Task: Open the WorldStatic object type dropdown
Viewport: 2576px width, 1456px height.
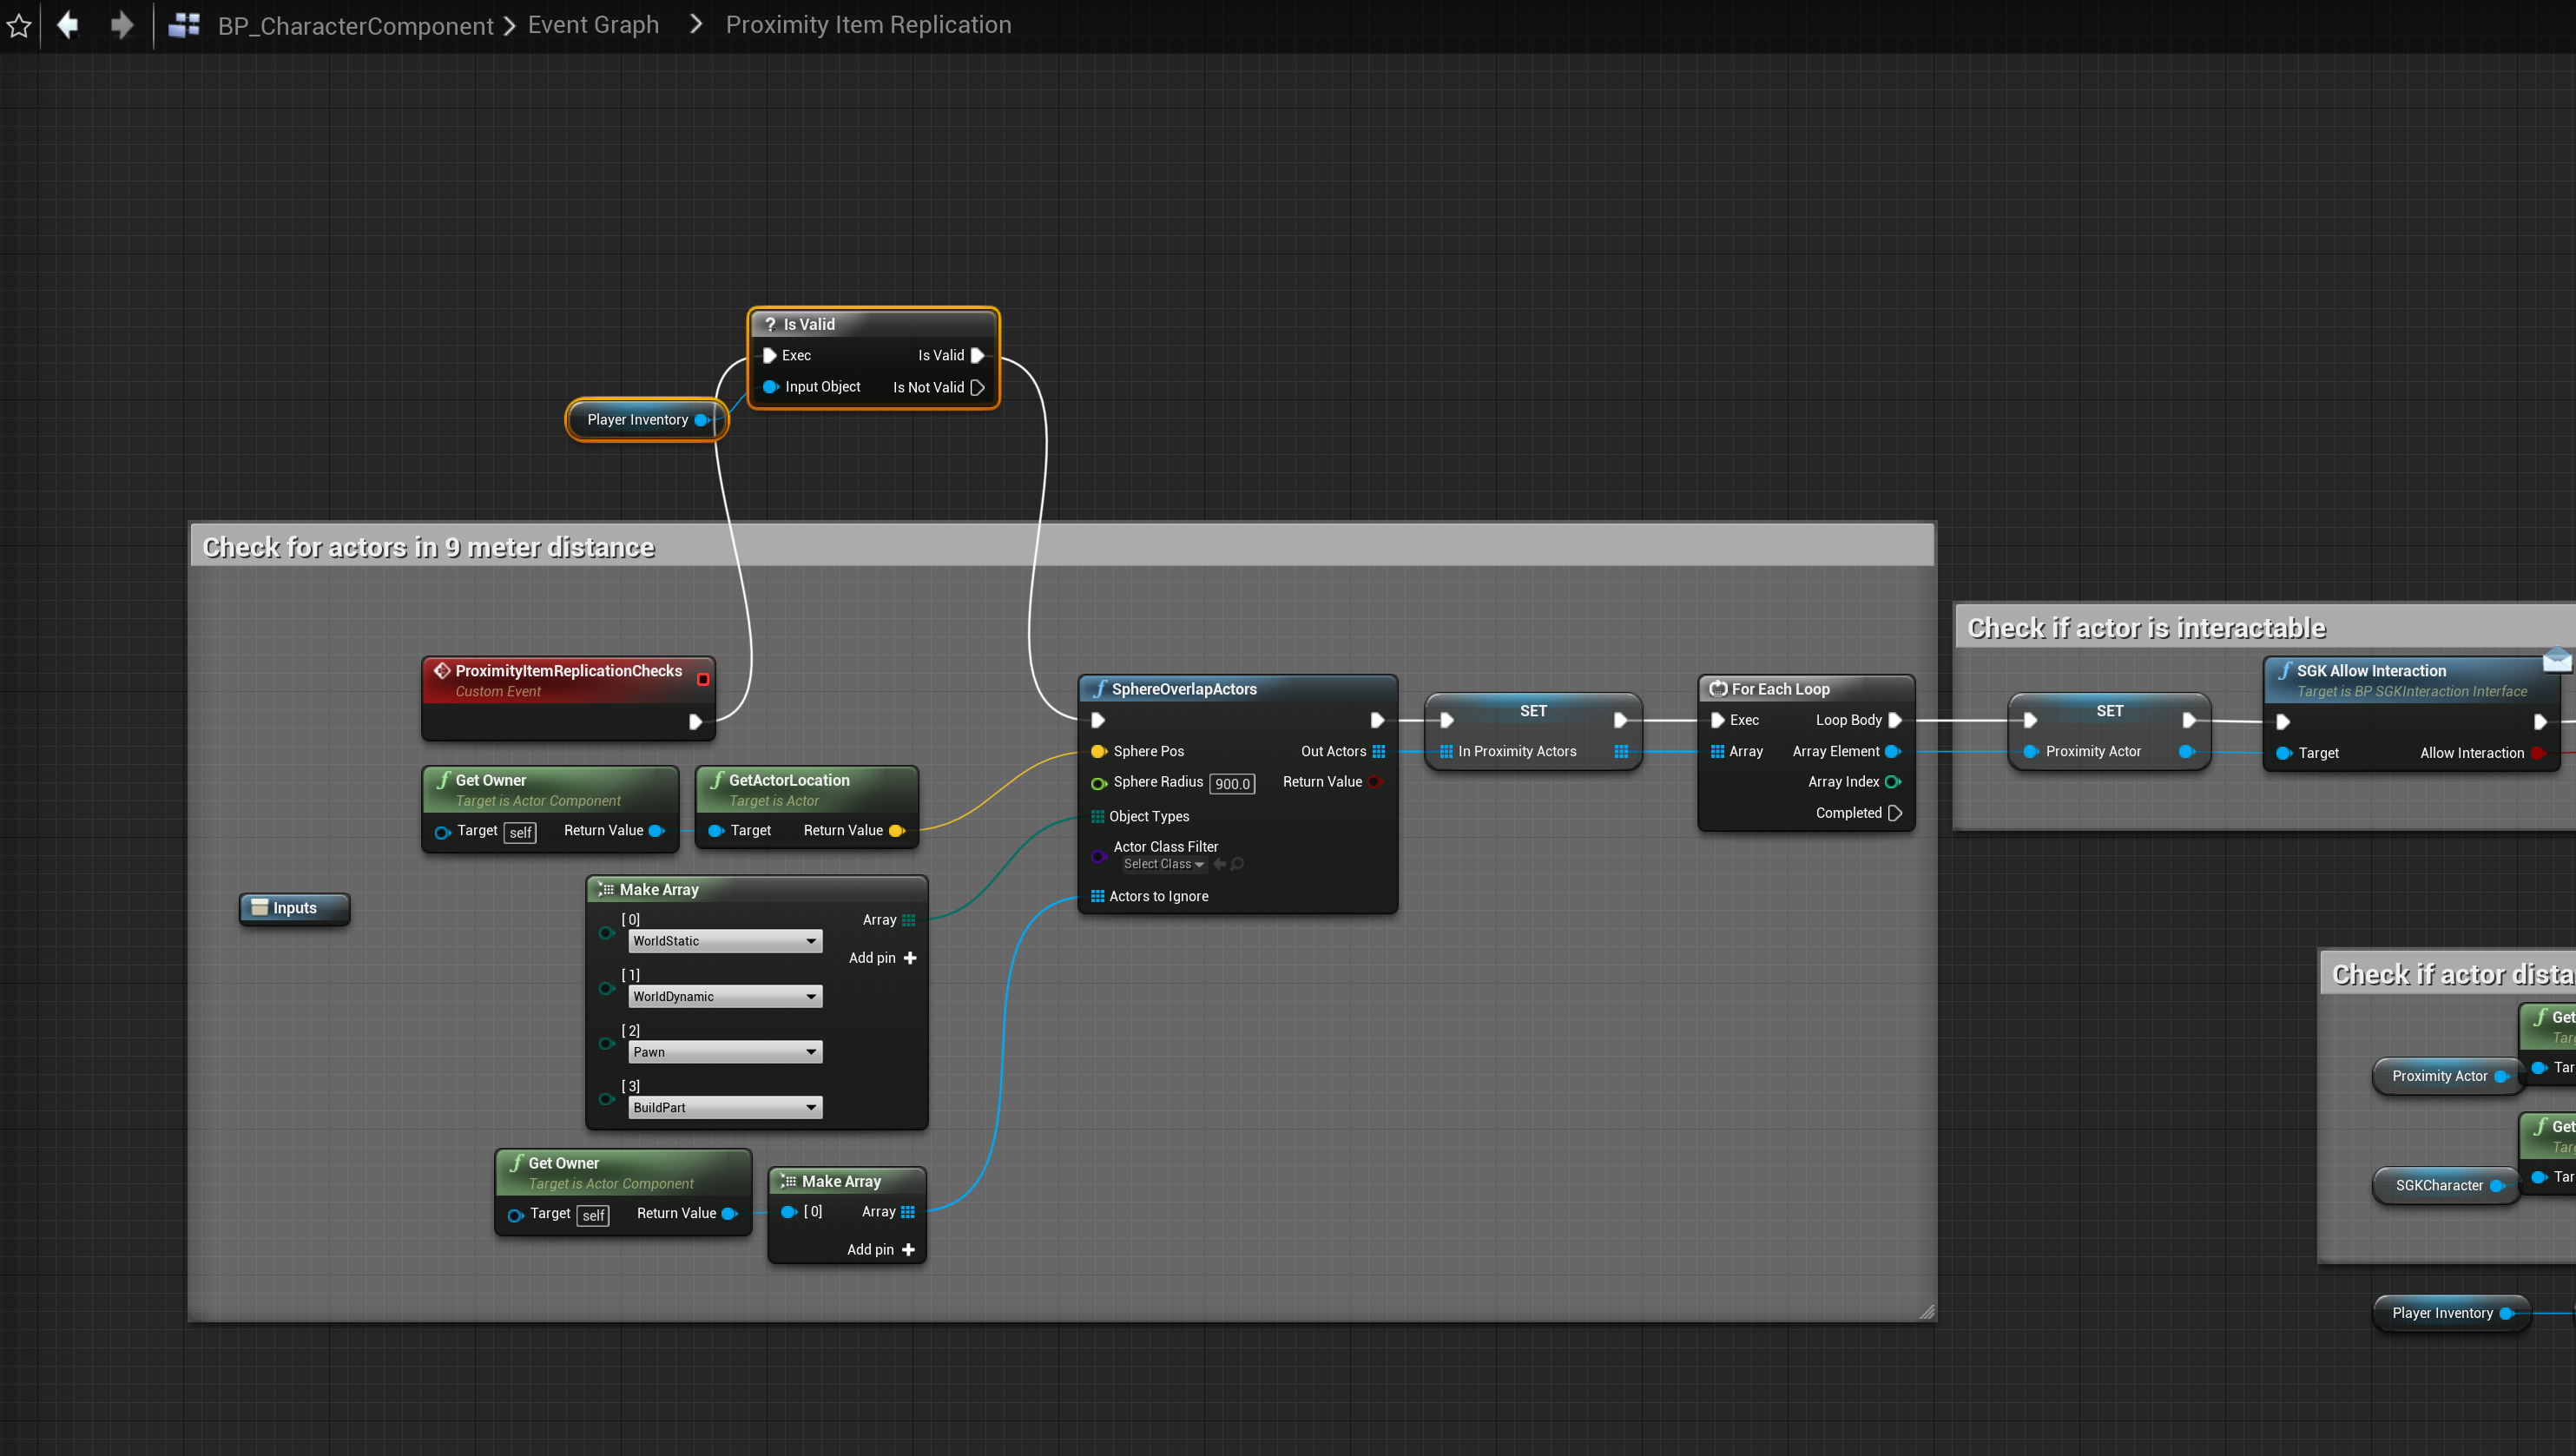Action: (x=725, y=941)
